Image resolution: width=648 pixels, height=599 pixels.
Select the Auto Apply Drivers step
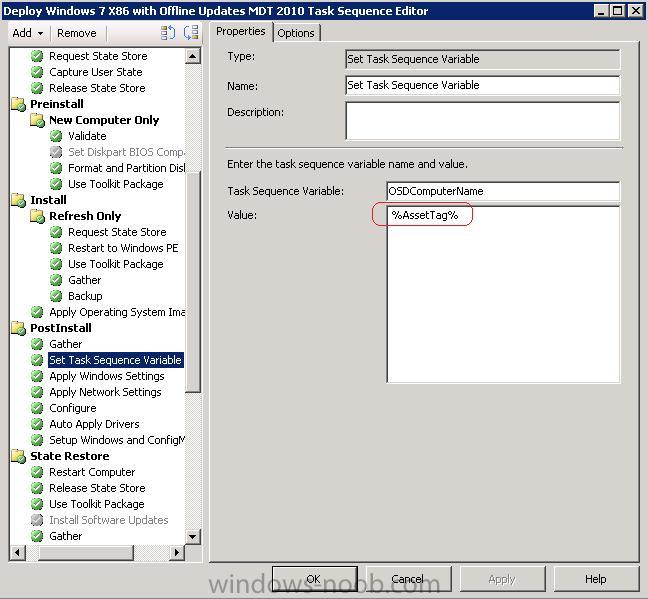94,424
